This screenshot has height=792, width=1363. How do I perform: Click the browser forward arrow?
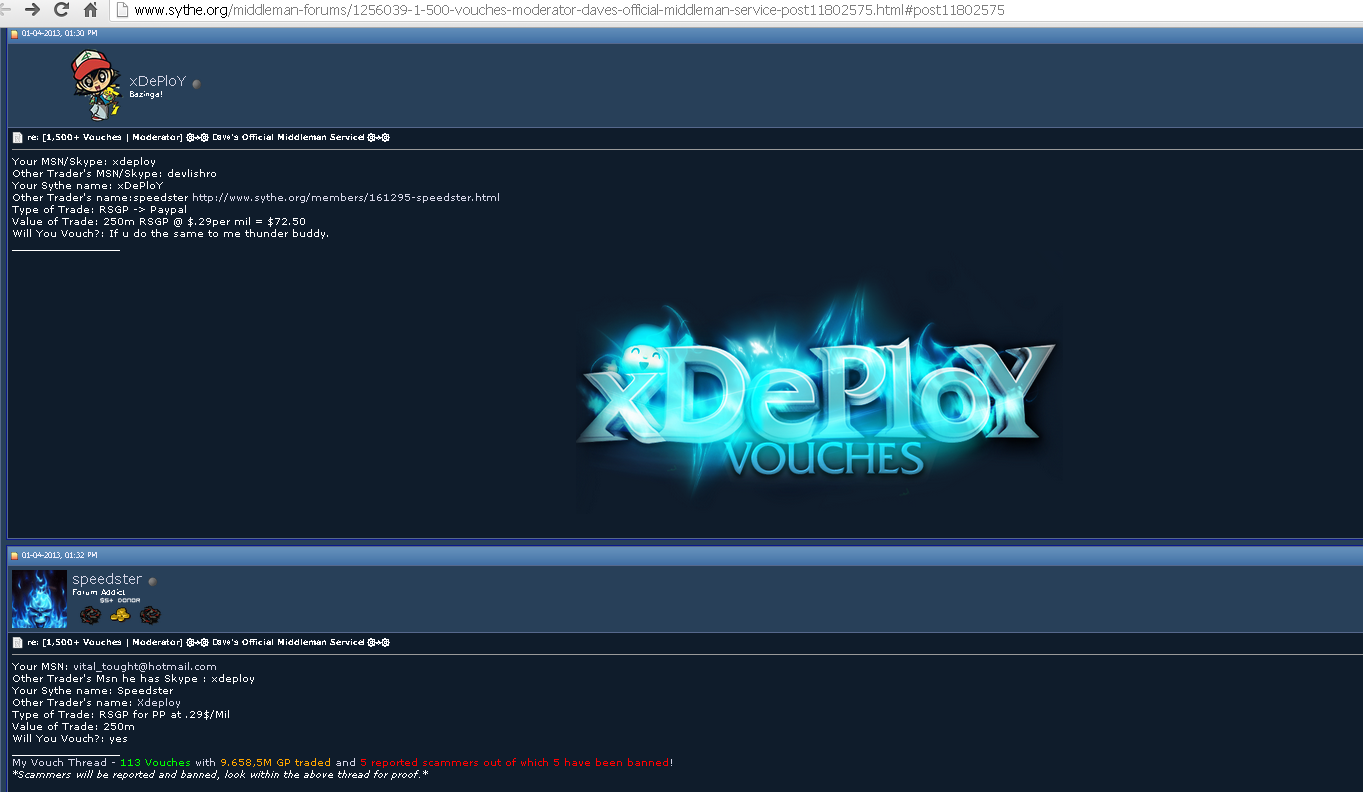click(32, 10)
